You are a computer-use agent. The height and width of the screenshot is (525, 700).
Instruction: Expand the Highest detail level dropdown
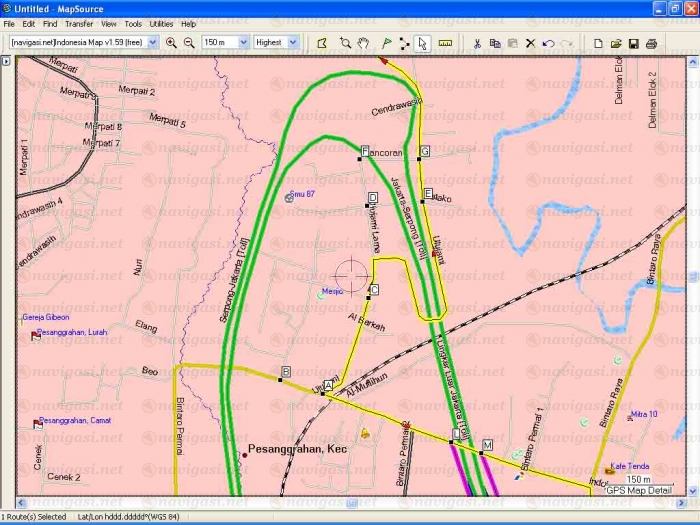pos(276,43)
